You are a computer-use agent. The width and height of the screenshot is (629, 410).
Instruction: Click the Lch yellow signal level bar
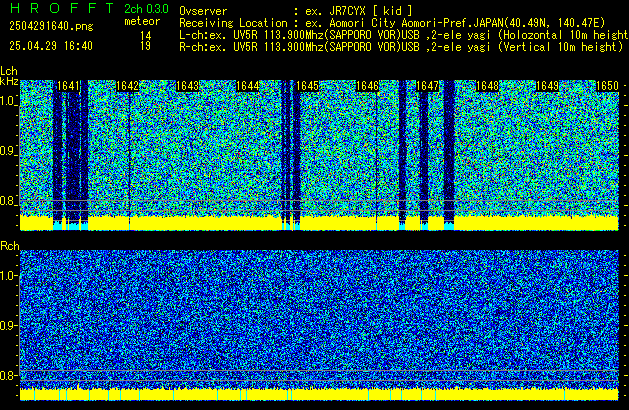tap(319, 223)
